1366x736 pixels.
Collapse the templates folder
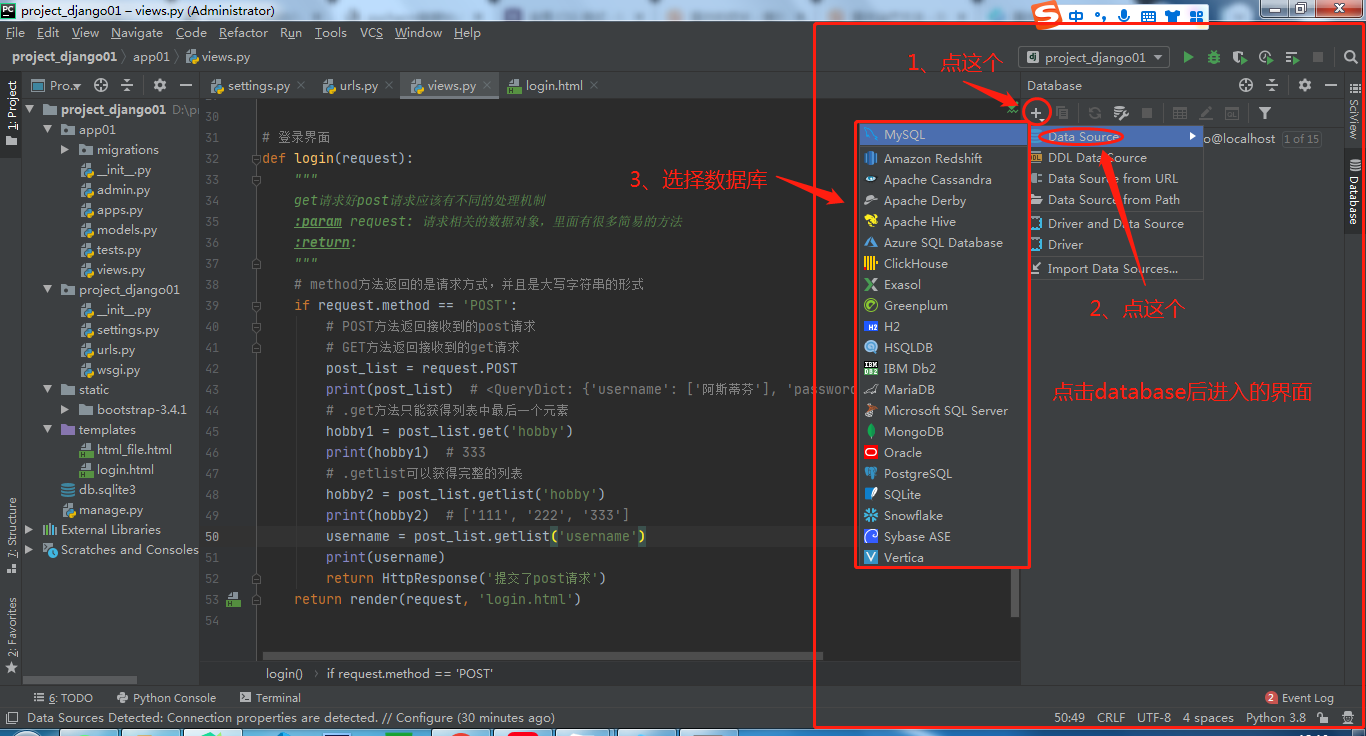[x=47, y=430]
